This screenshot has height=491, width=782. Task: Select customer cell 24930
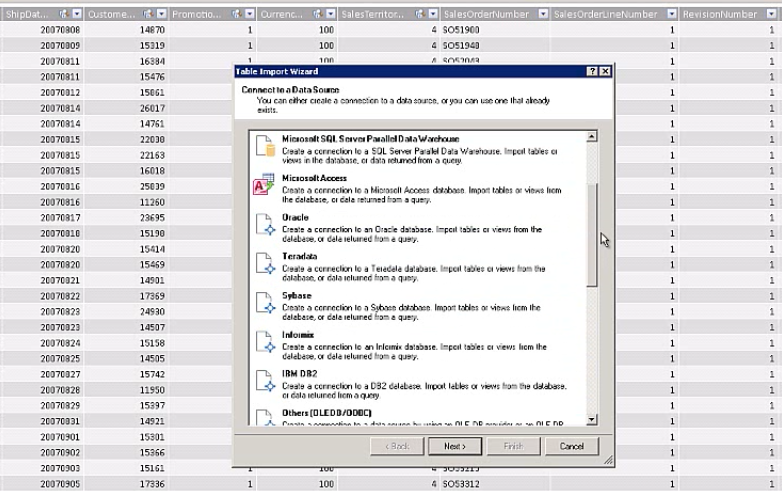pos(126,312)
